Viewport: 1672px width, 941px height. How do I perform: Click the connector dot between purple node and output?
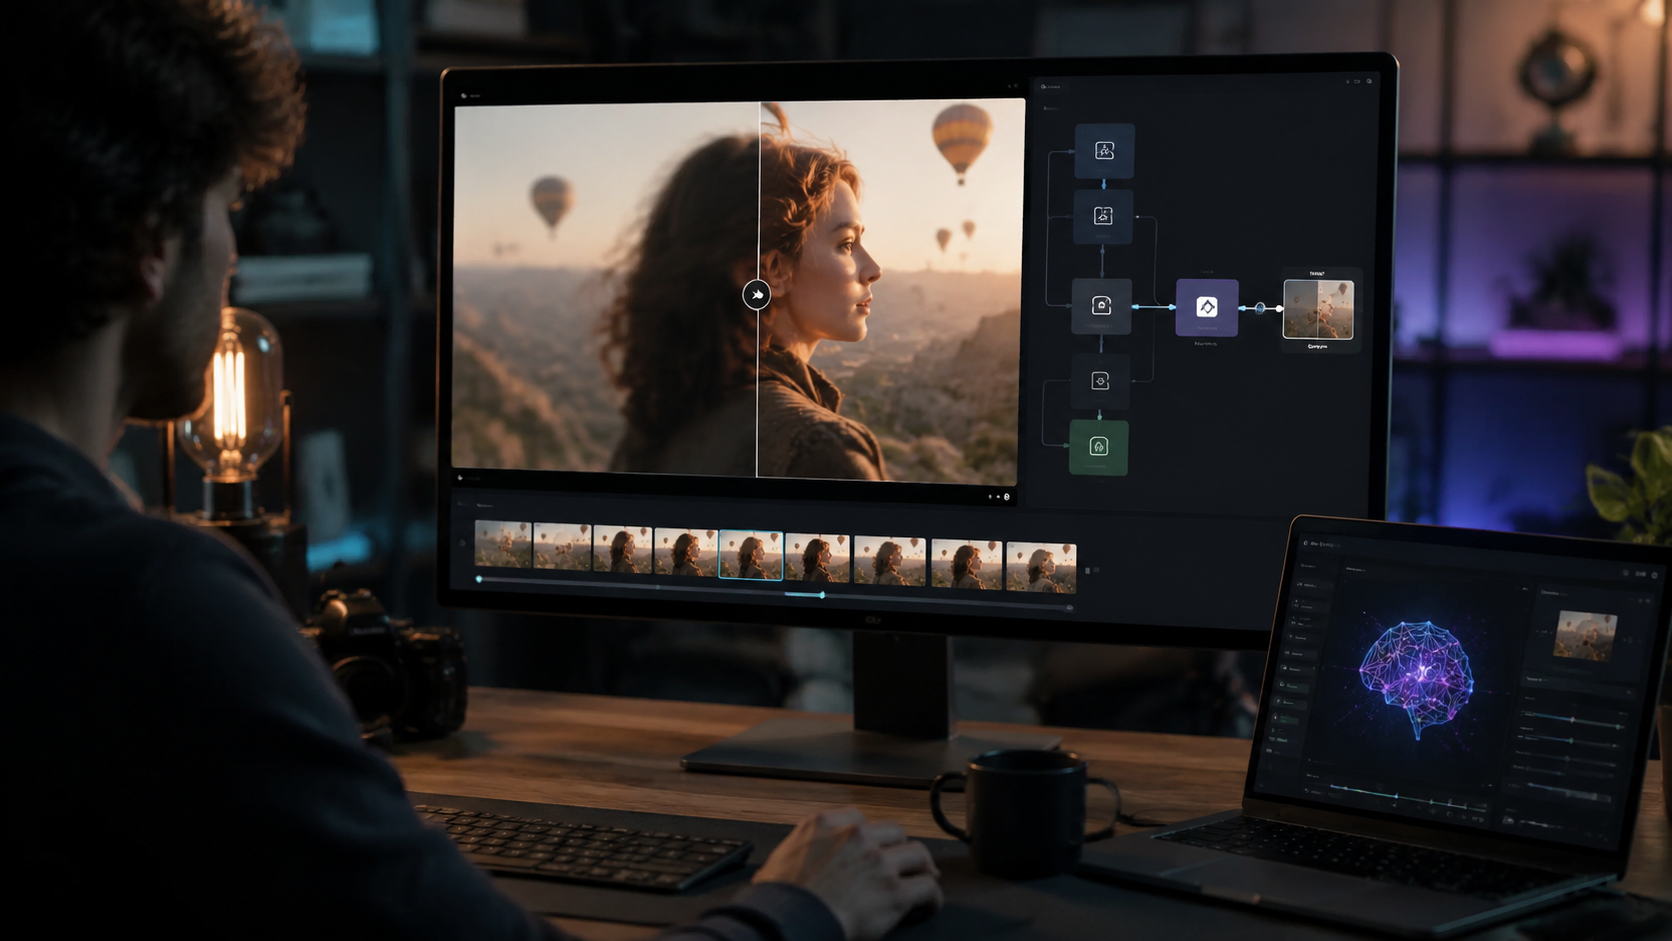1260,308
